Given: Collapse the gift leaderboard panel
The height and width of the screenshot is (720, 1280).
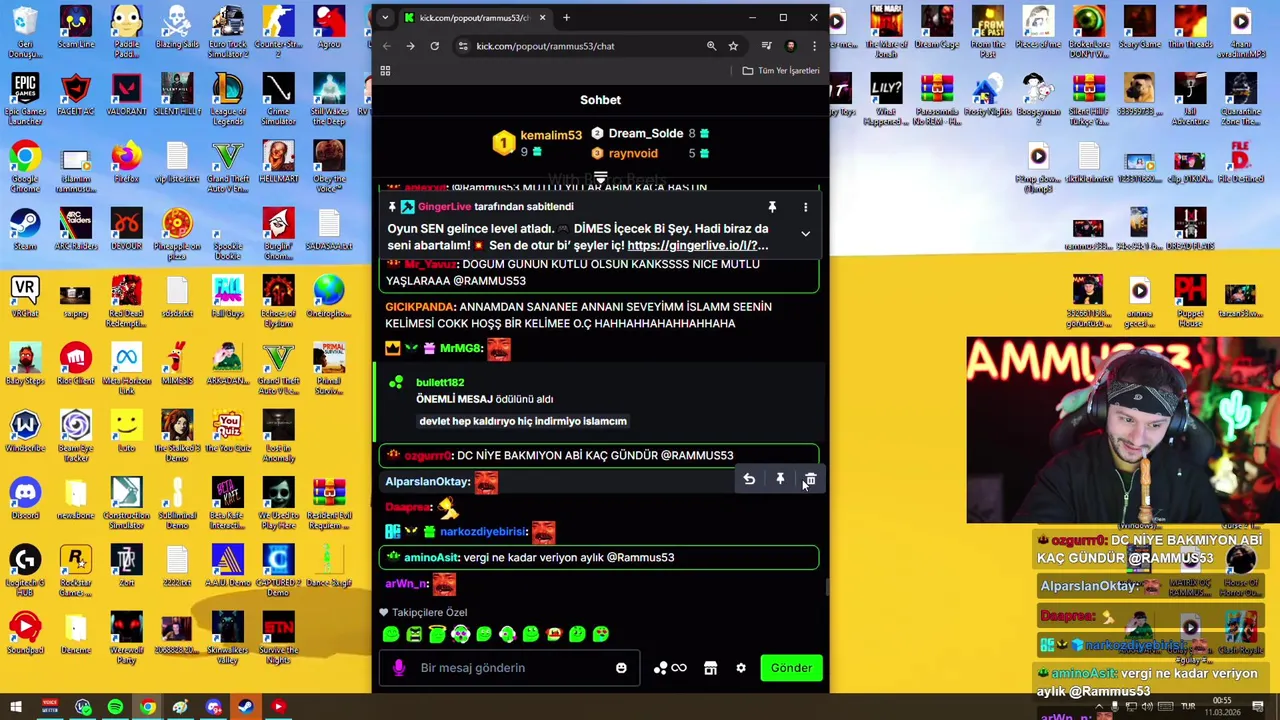Looking at the screenshot, I should coord(600,178).
